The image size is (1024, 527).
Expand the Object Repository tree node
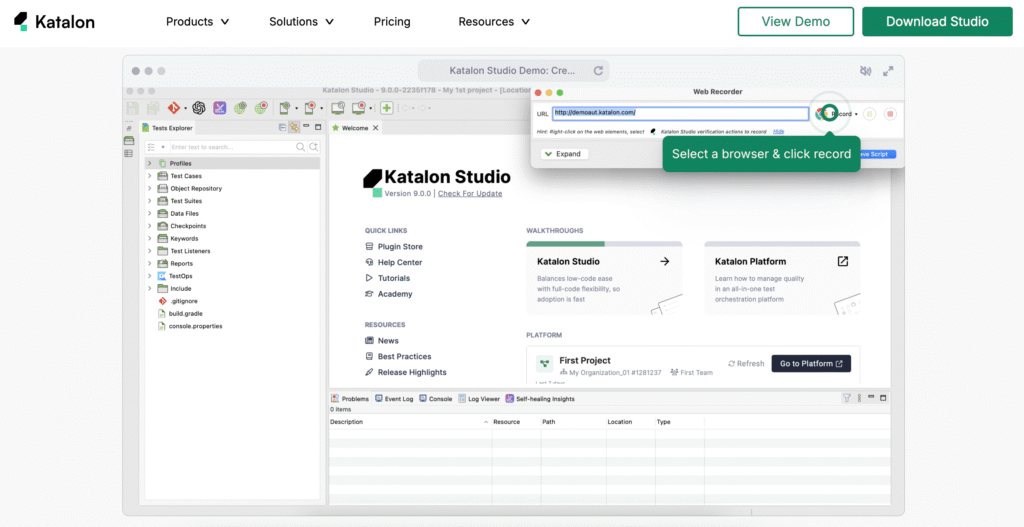tap(150, 188)
